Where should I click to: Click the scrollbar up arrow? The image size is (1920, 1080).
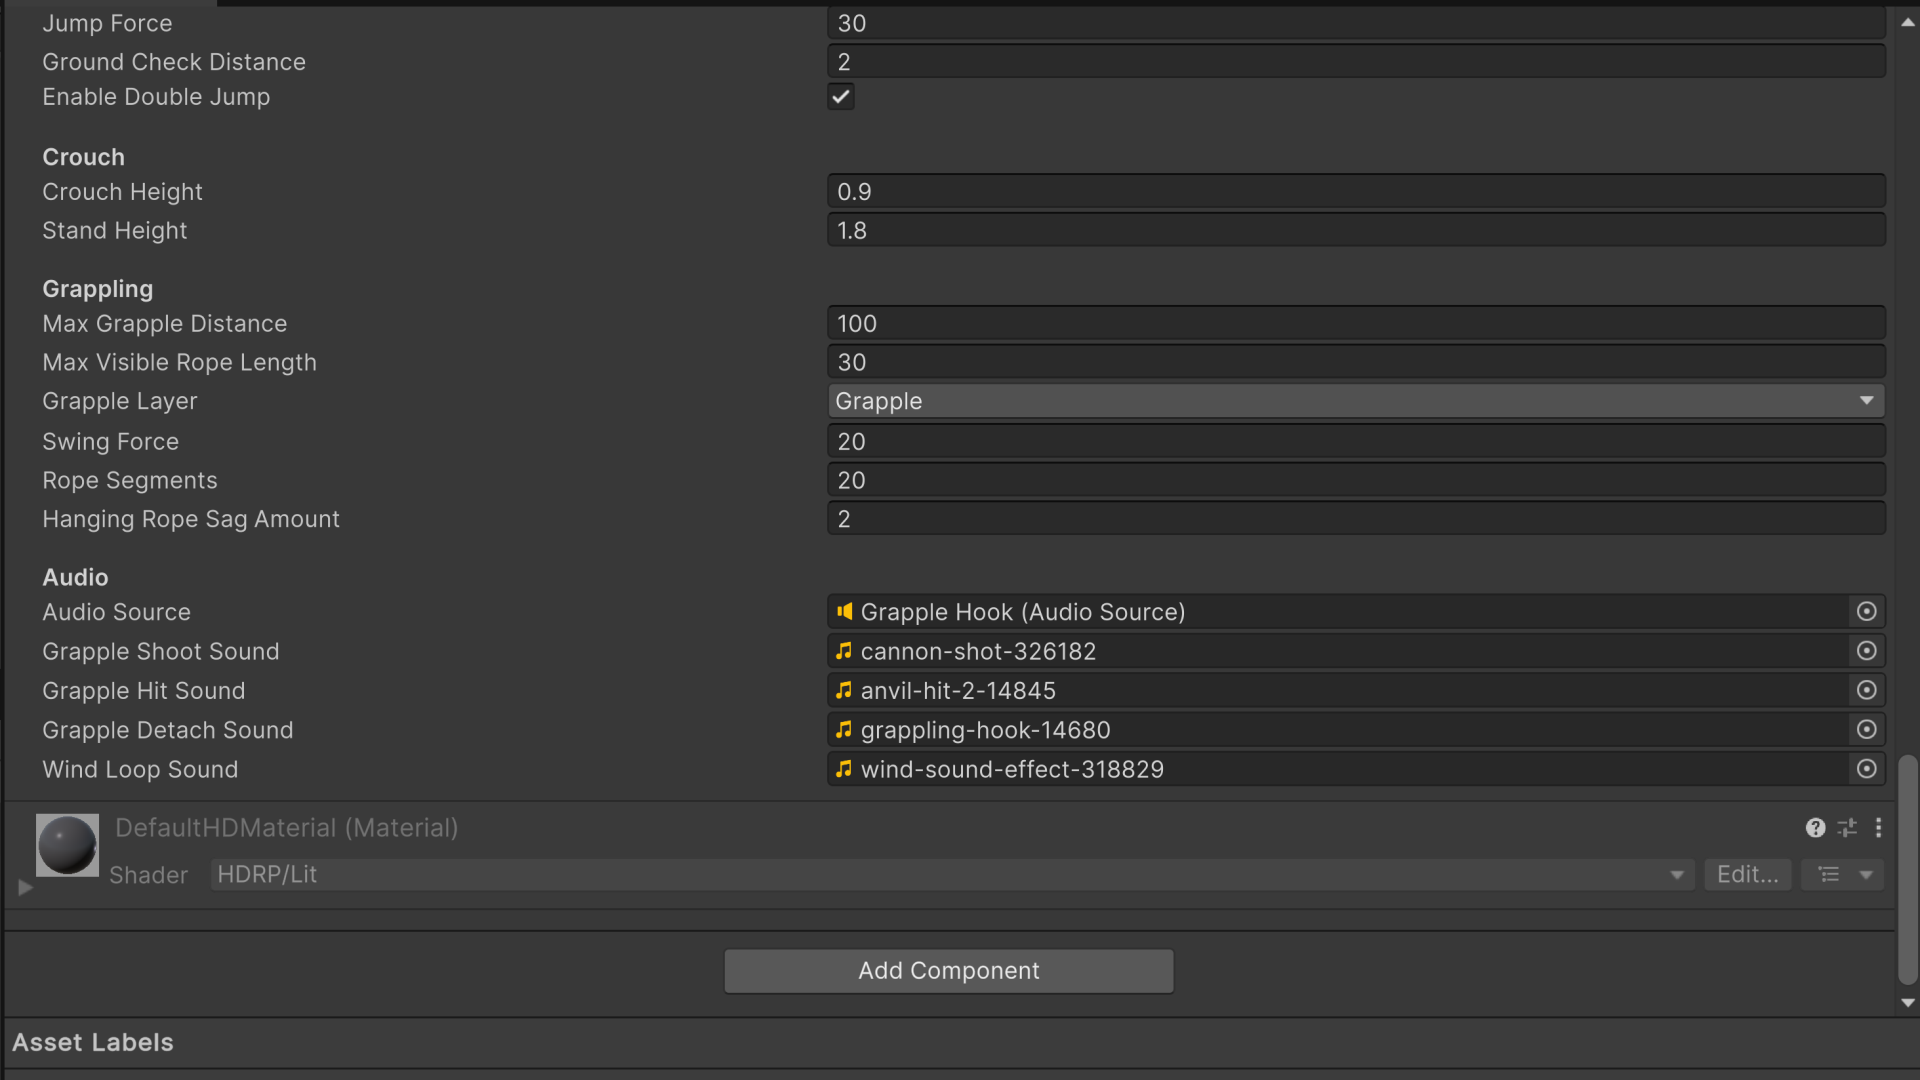pos(1908,22)
